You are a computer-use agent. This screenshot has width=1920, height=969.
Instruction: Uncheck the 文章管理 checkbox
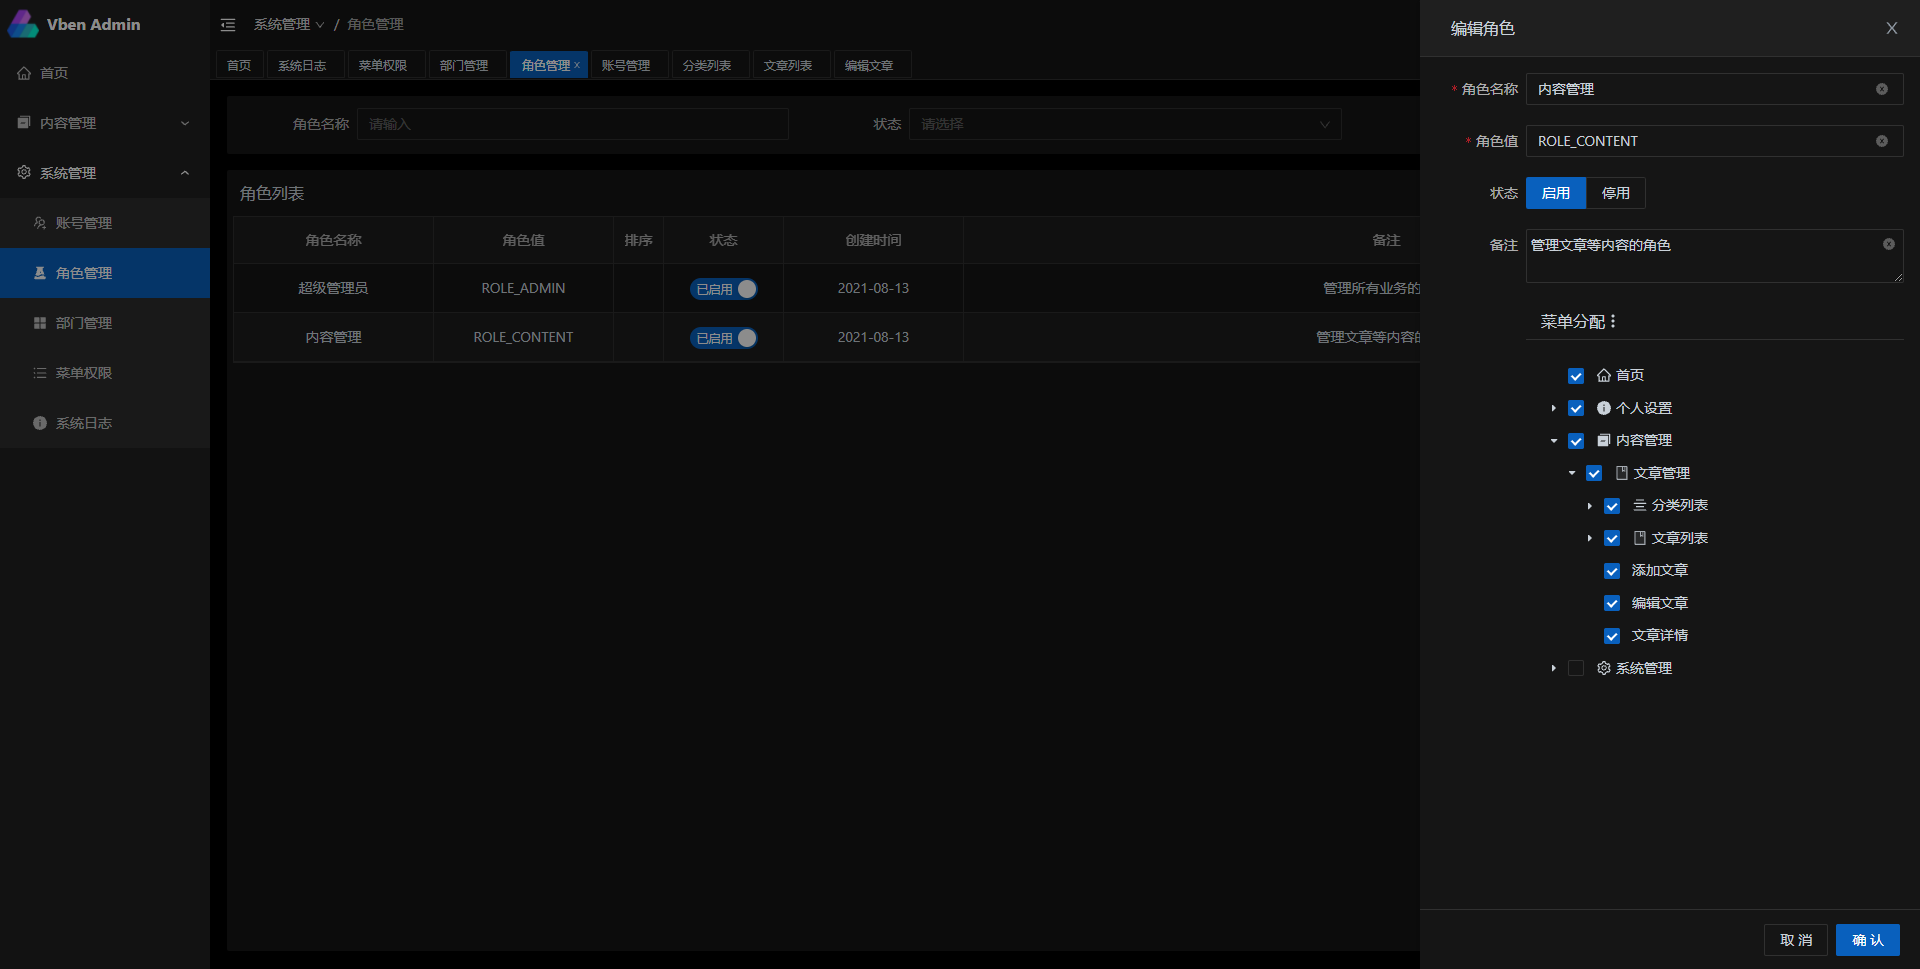click(x=1594, y=473)
